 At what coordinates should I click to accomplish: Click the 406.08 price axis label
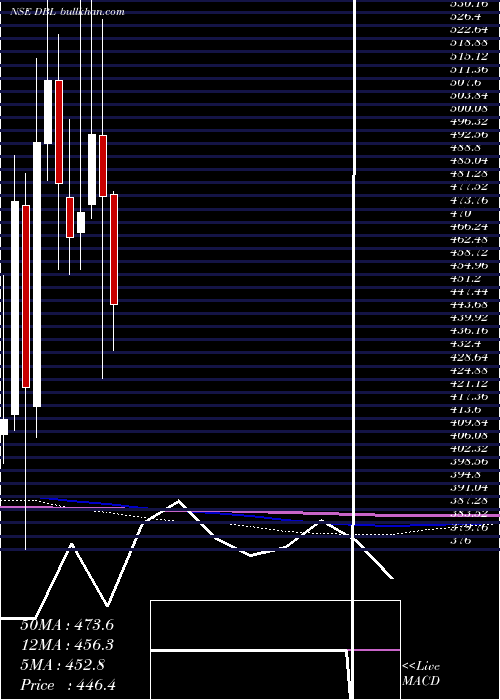tap(470, 436)
